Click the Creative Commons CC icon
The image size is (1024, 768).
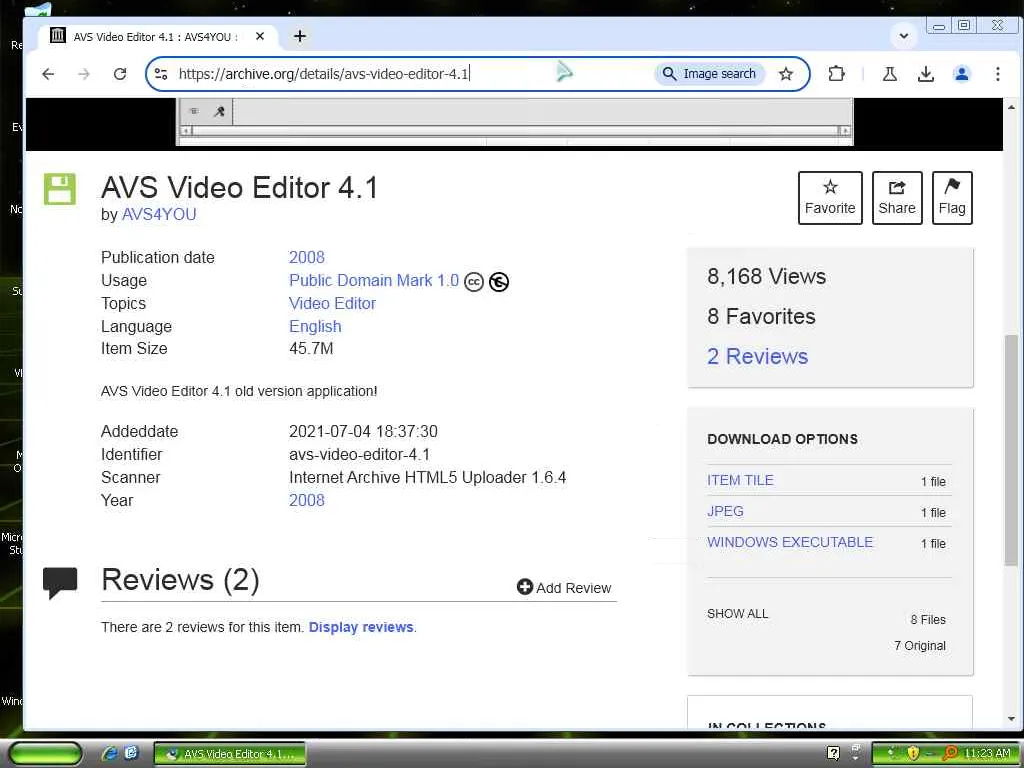click(x=473, y=281)
